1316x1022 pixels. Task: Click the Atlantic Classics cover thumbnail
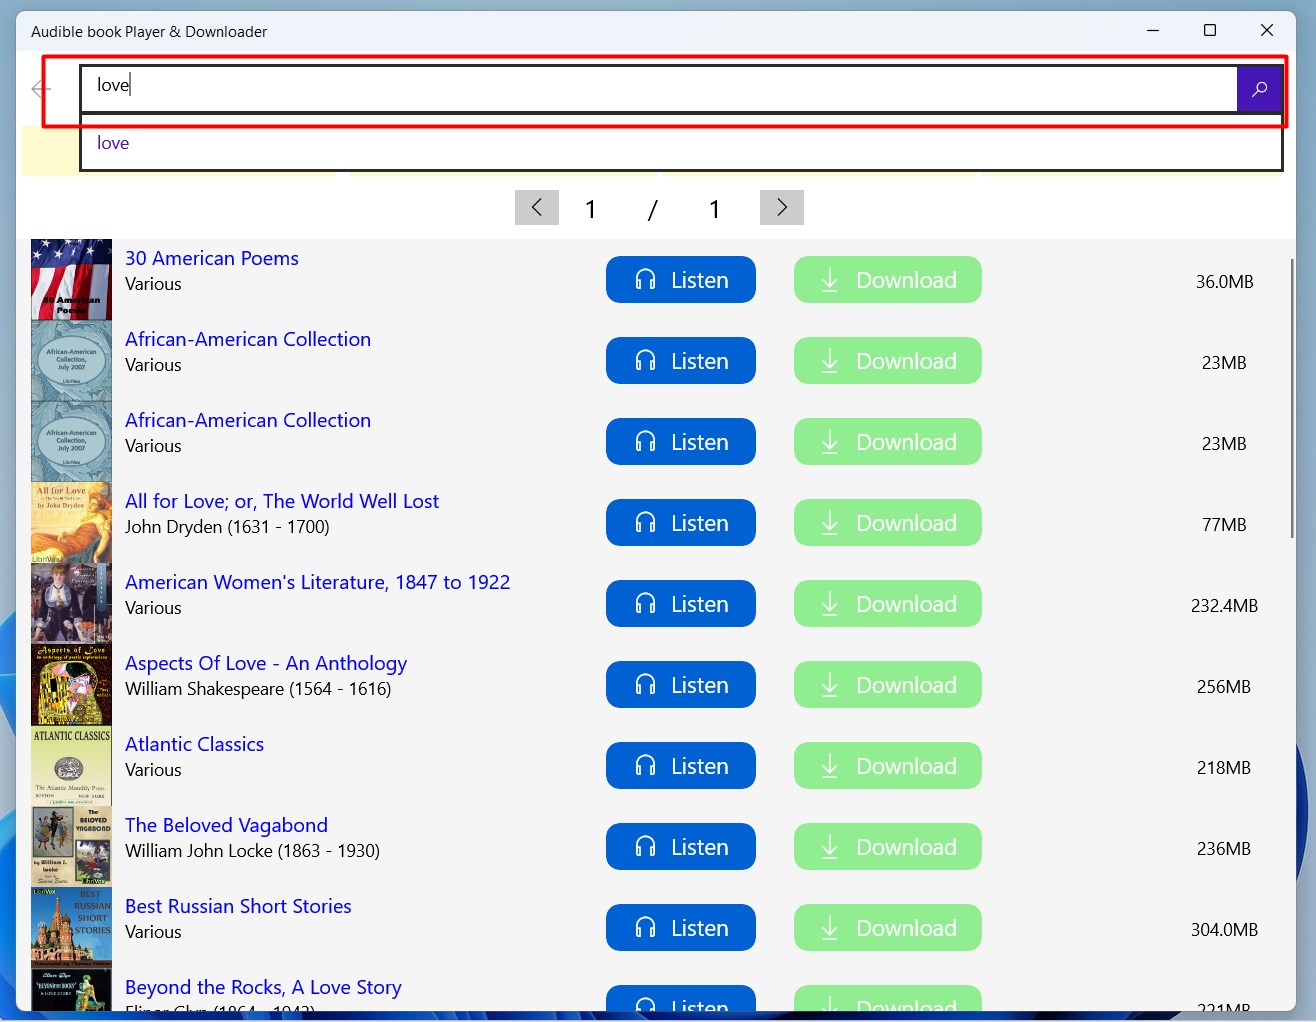coord(71,765)
